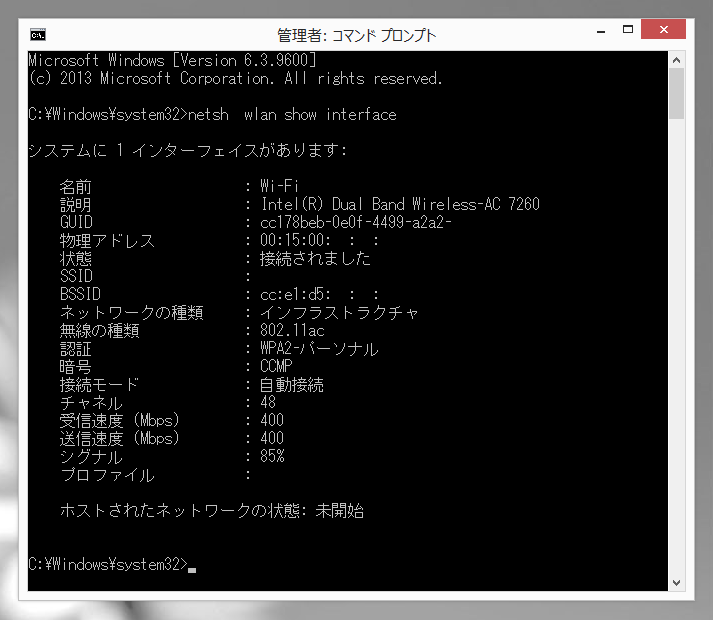Click the プロファイル label
713x620 pixels.
pos(107,475)
